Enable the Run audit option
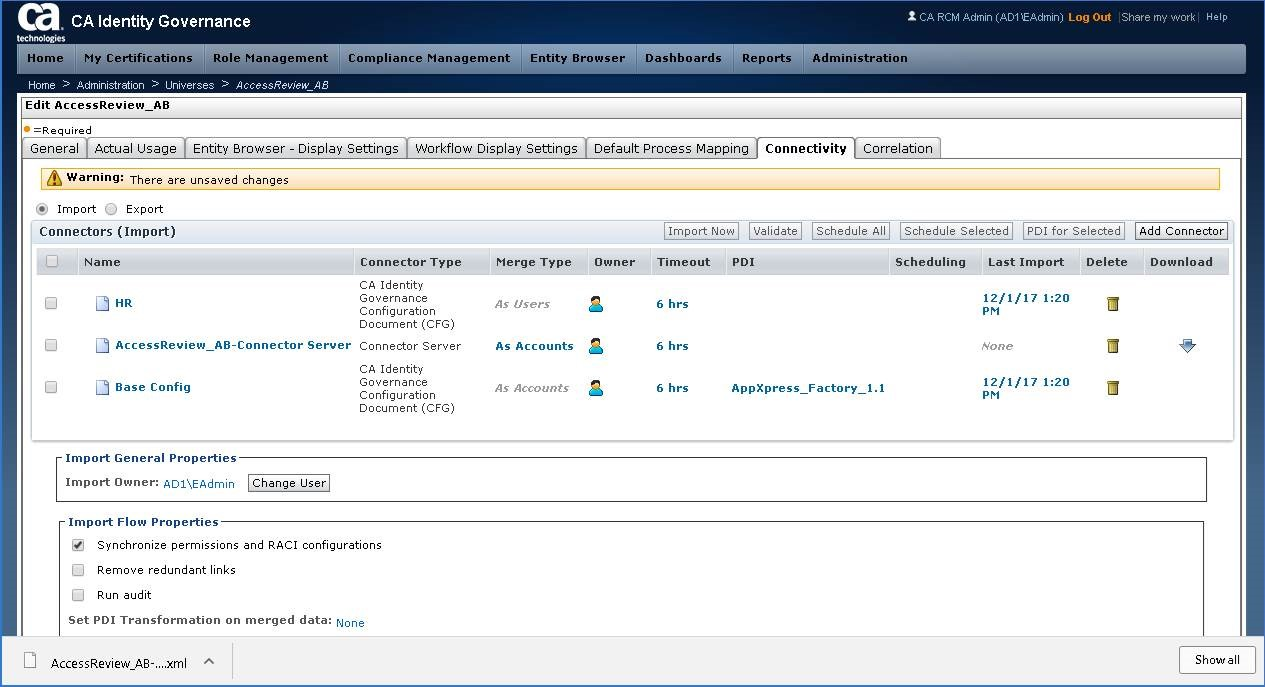 tap(78, 595)
